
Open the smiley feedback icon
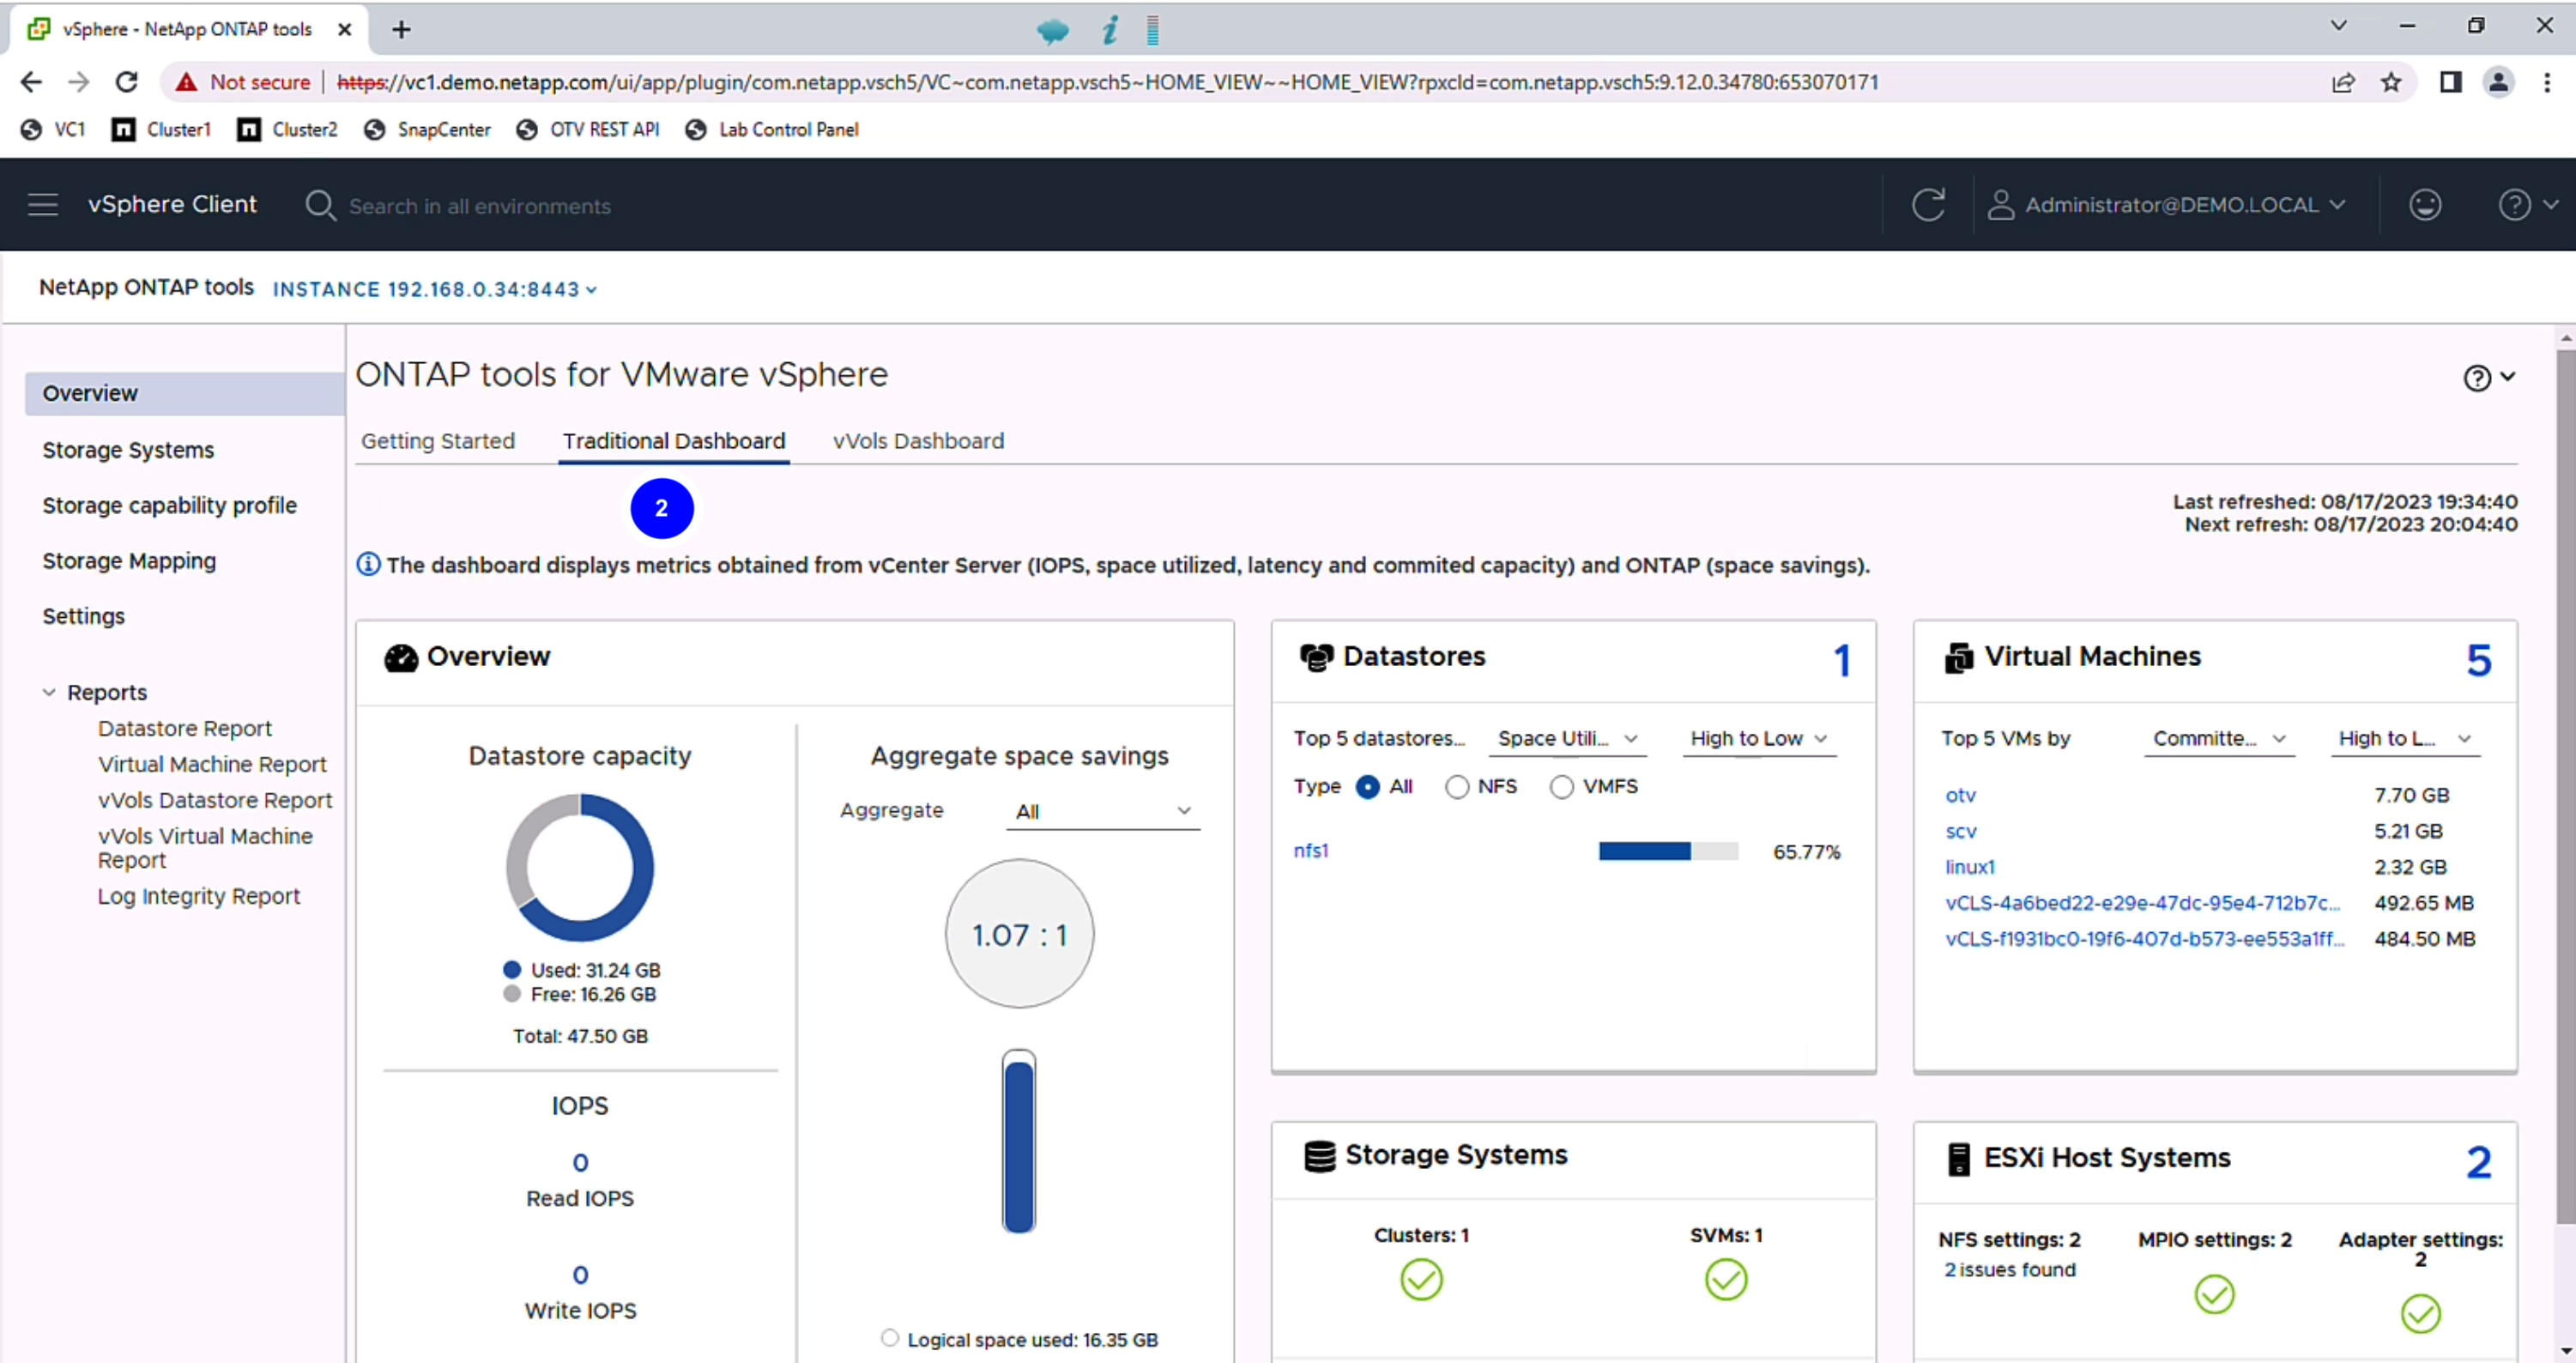pos(2425,205)
